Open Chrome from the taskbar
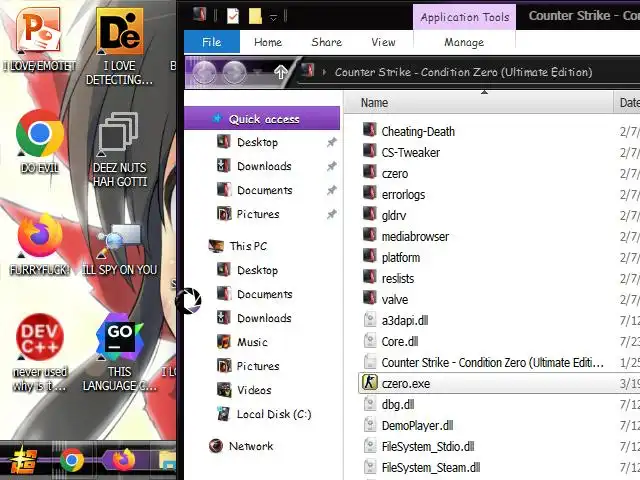The height and width of the screenshot is (480, 640). tap(72, 460)
